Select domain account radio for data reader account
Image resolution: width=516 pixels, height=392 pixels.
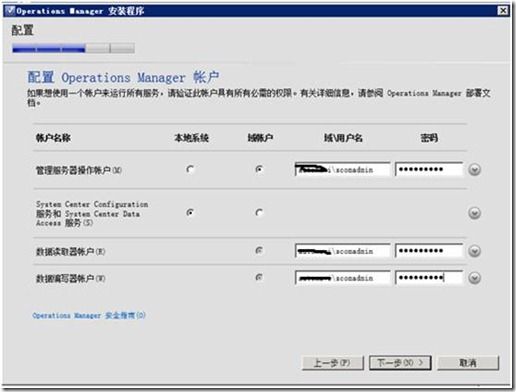(259, 250)
